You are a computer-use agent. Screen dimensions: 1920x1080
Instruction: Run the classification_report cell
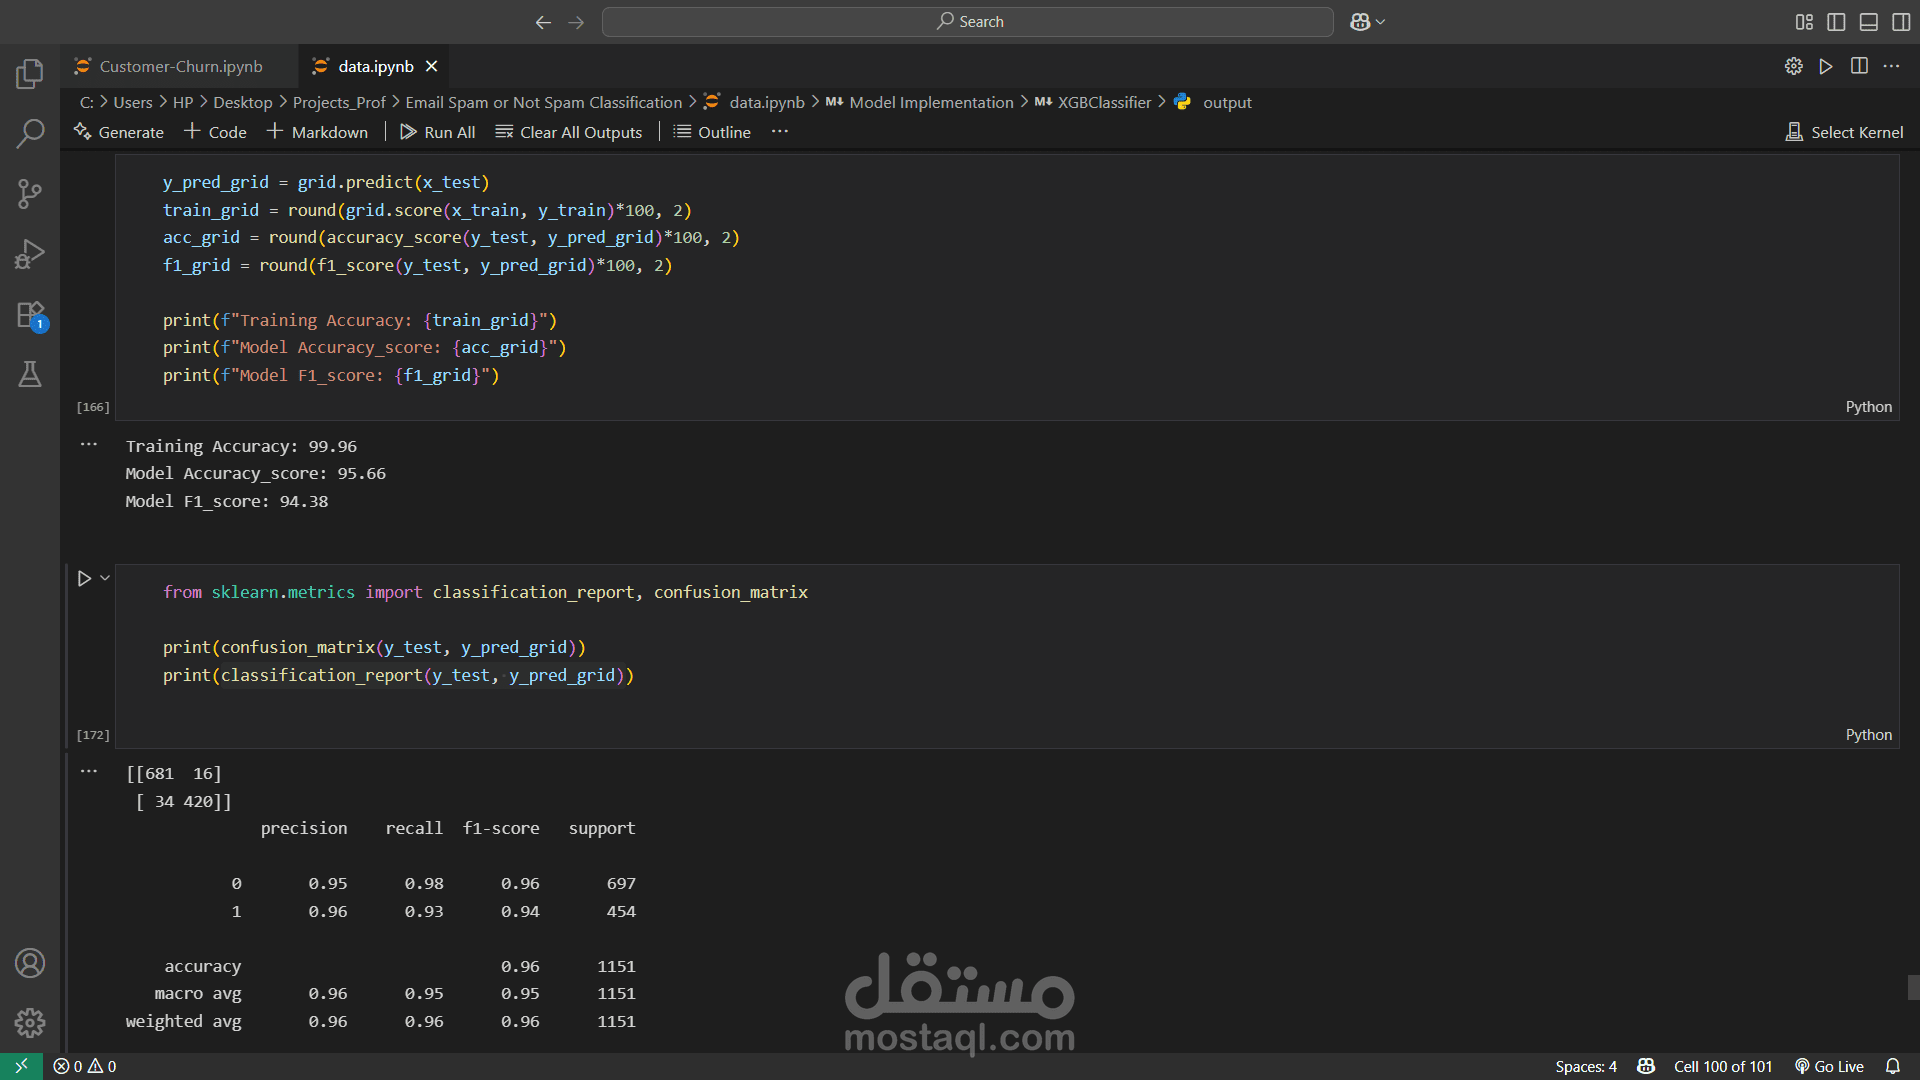tap(84, 578)
